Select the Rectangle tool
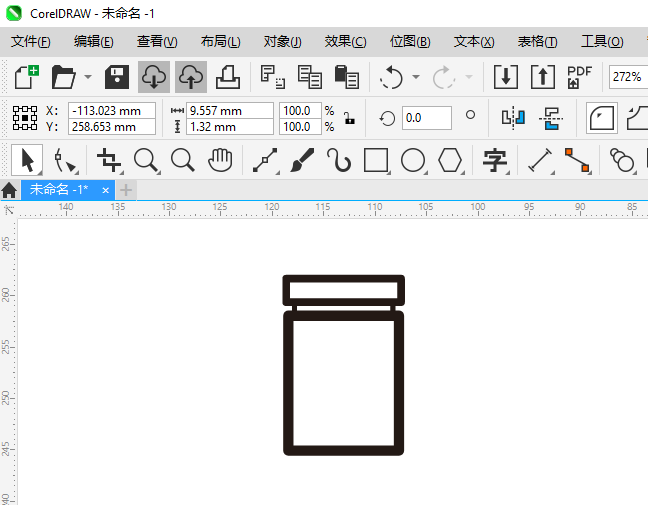 pos(376,160)
